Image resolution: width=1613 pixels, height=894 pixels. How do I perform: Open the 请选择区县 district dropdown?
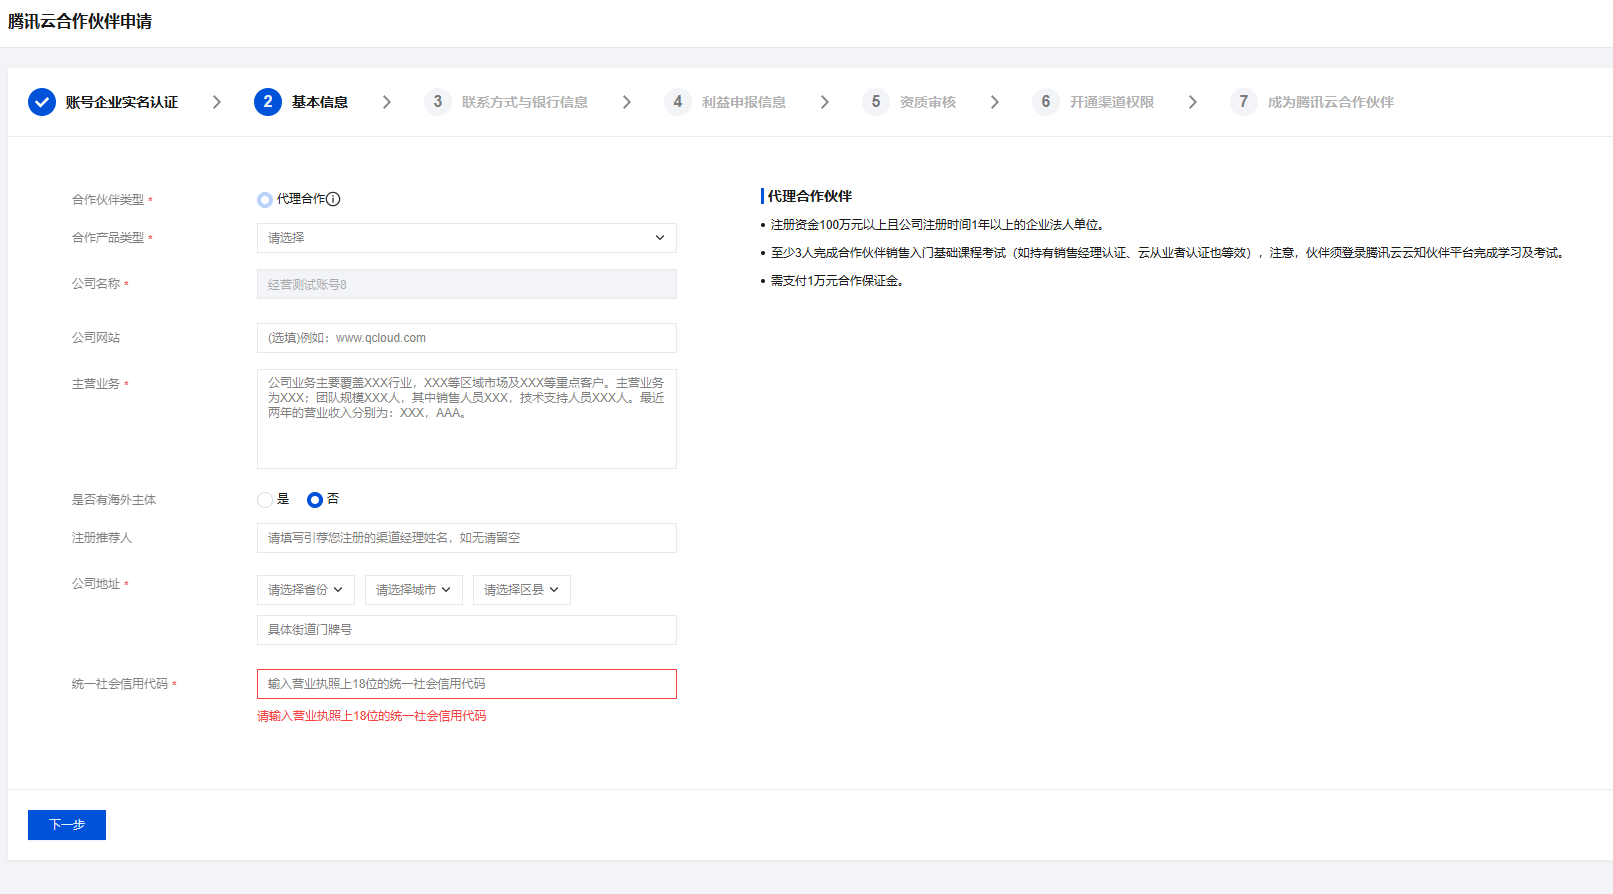[x=522, y=590]
